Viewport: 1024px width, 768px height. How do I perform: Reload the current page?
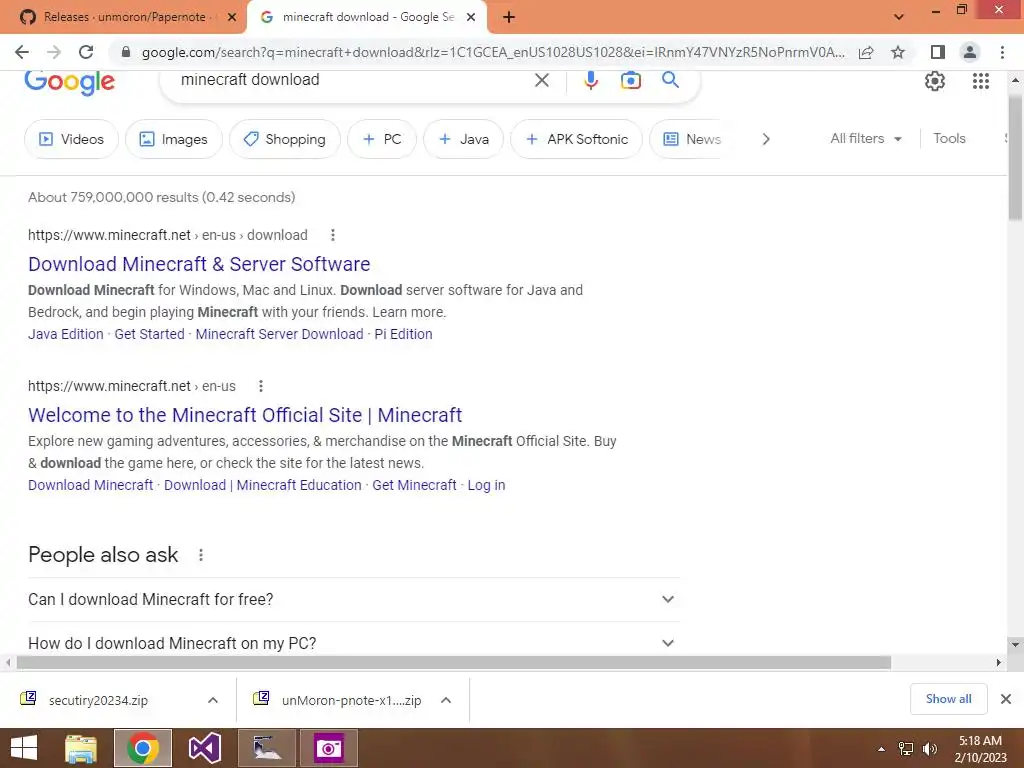click(86, 52)
